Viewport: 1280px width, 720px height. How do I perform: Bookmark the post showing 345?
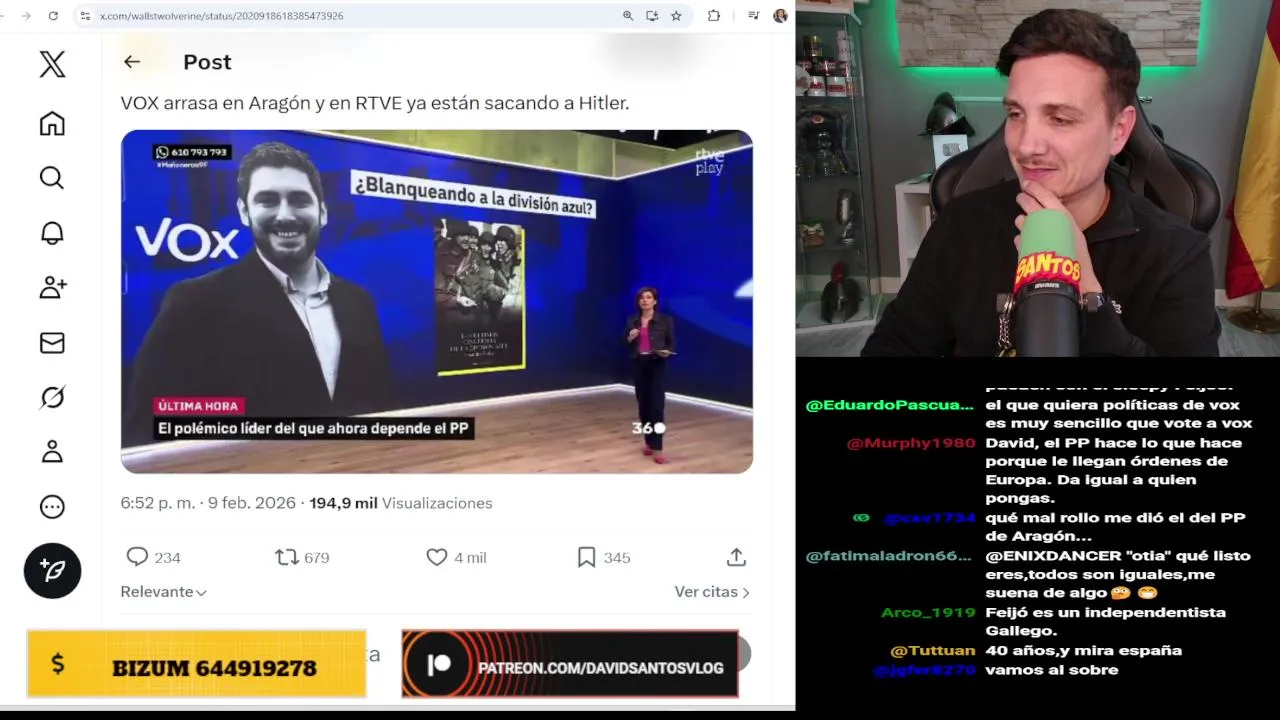pyautogui.click(x=587, y=557)
